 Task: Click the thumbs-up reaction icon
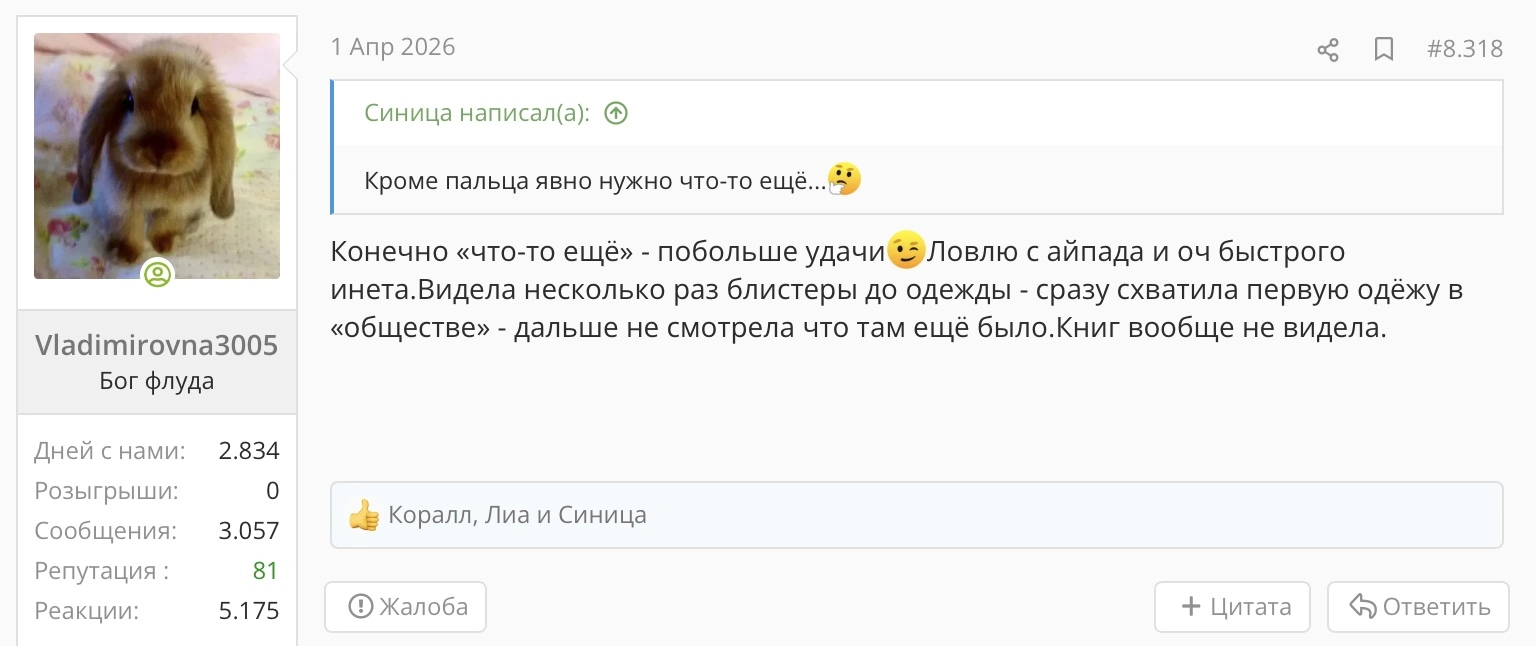tap(364, 516)
